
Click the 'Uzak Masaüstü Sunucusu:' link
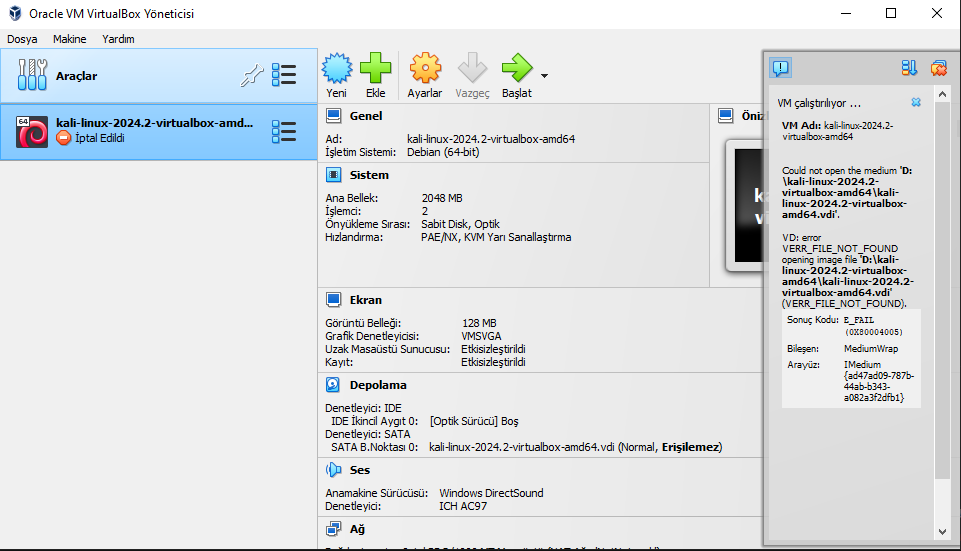coord(387,349)
